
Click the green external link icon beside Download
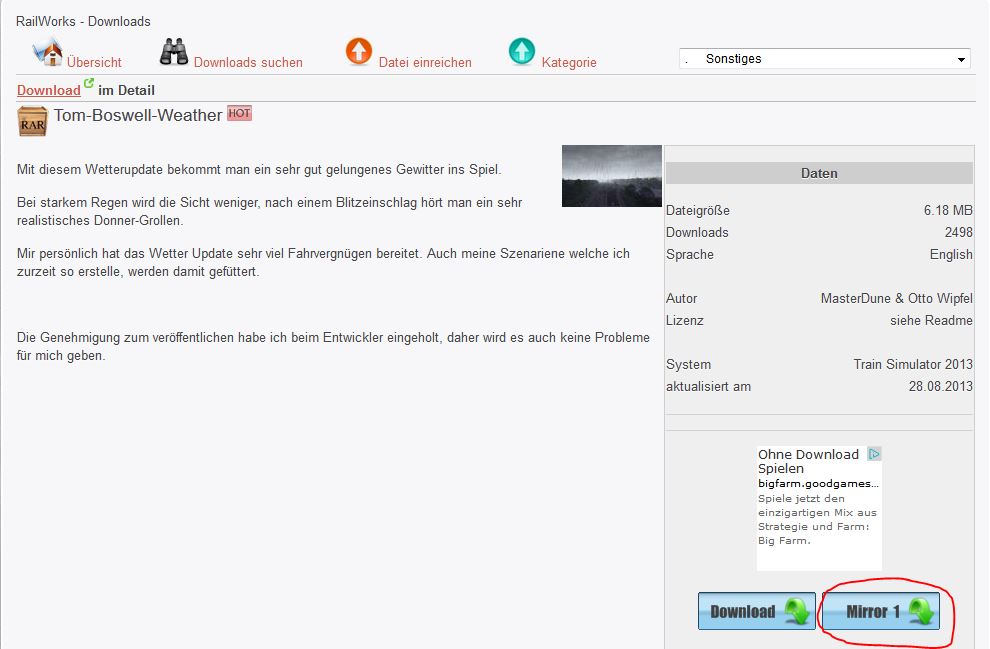89,83
